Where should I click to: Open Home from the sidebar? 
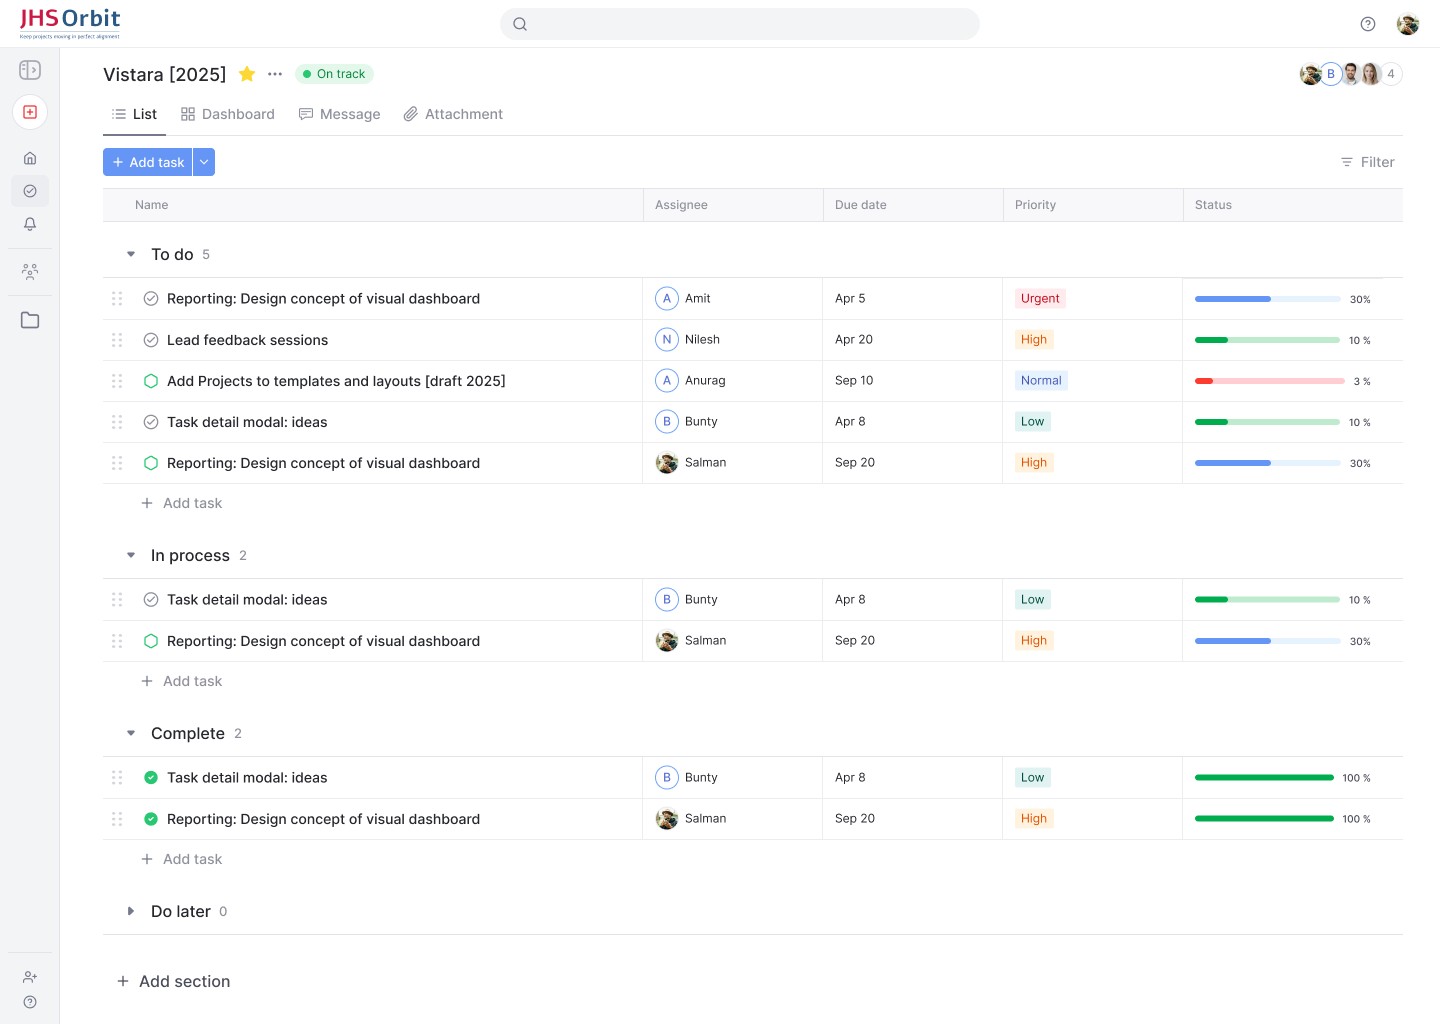(30, 158)
